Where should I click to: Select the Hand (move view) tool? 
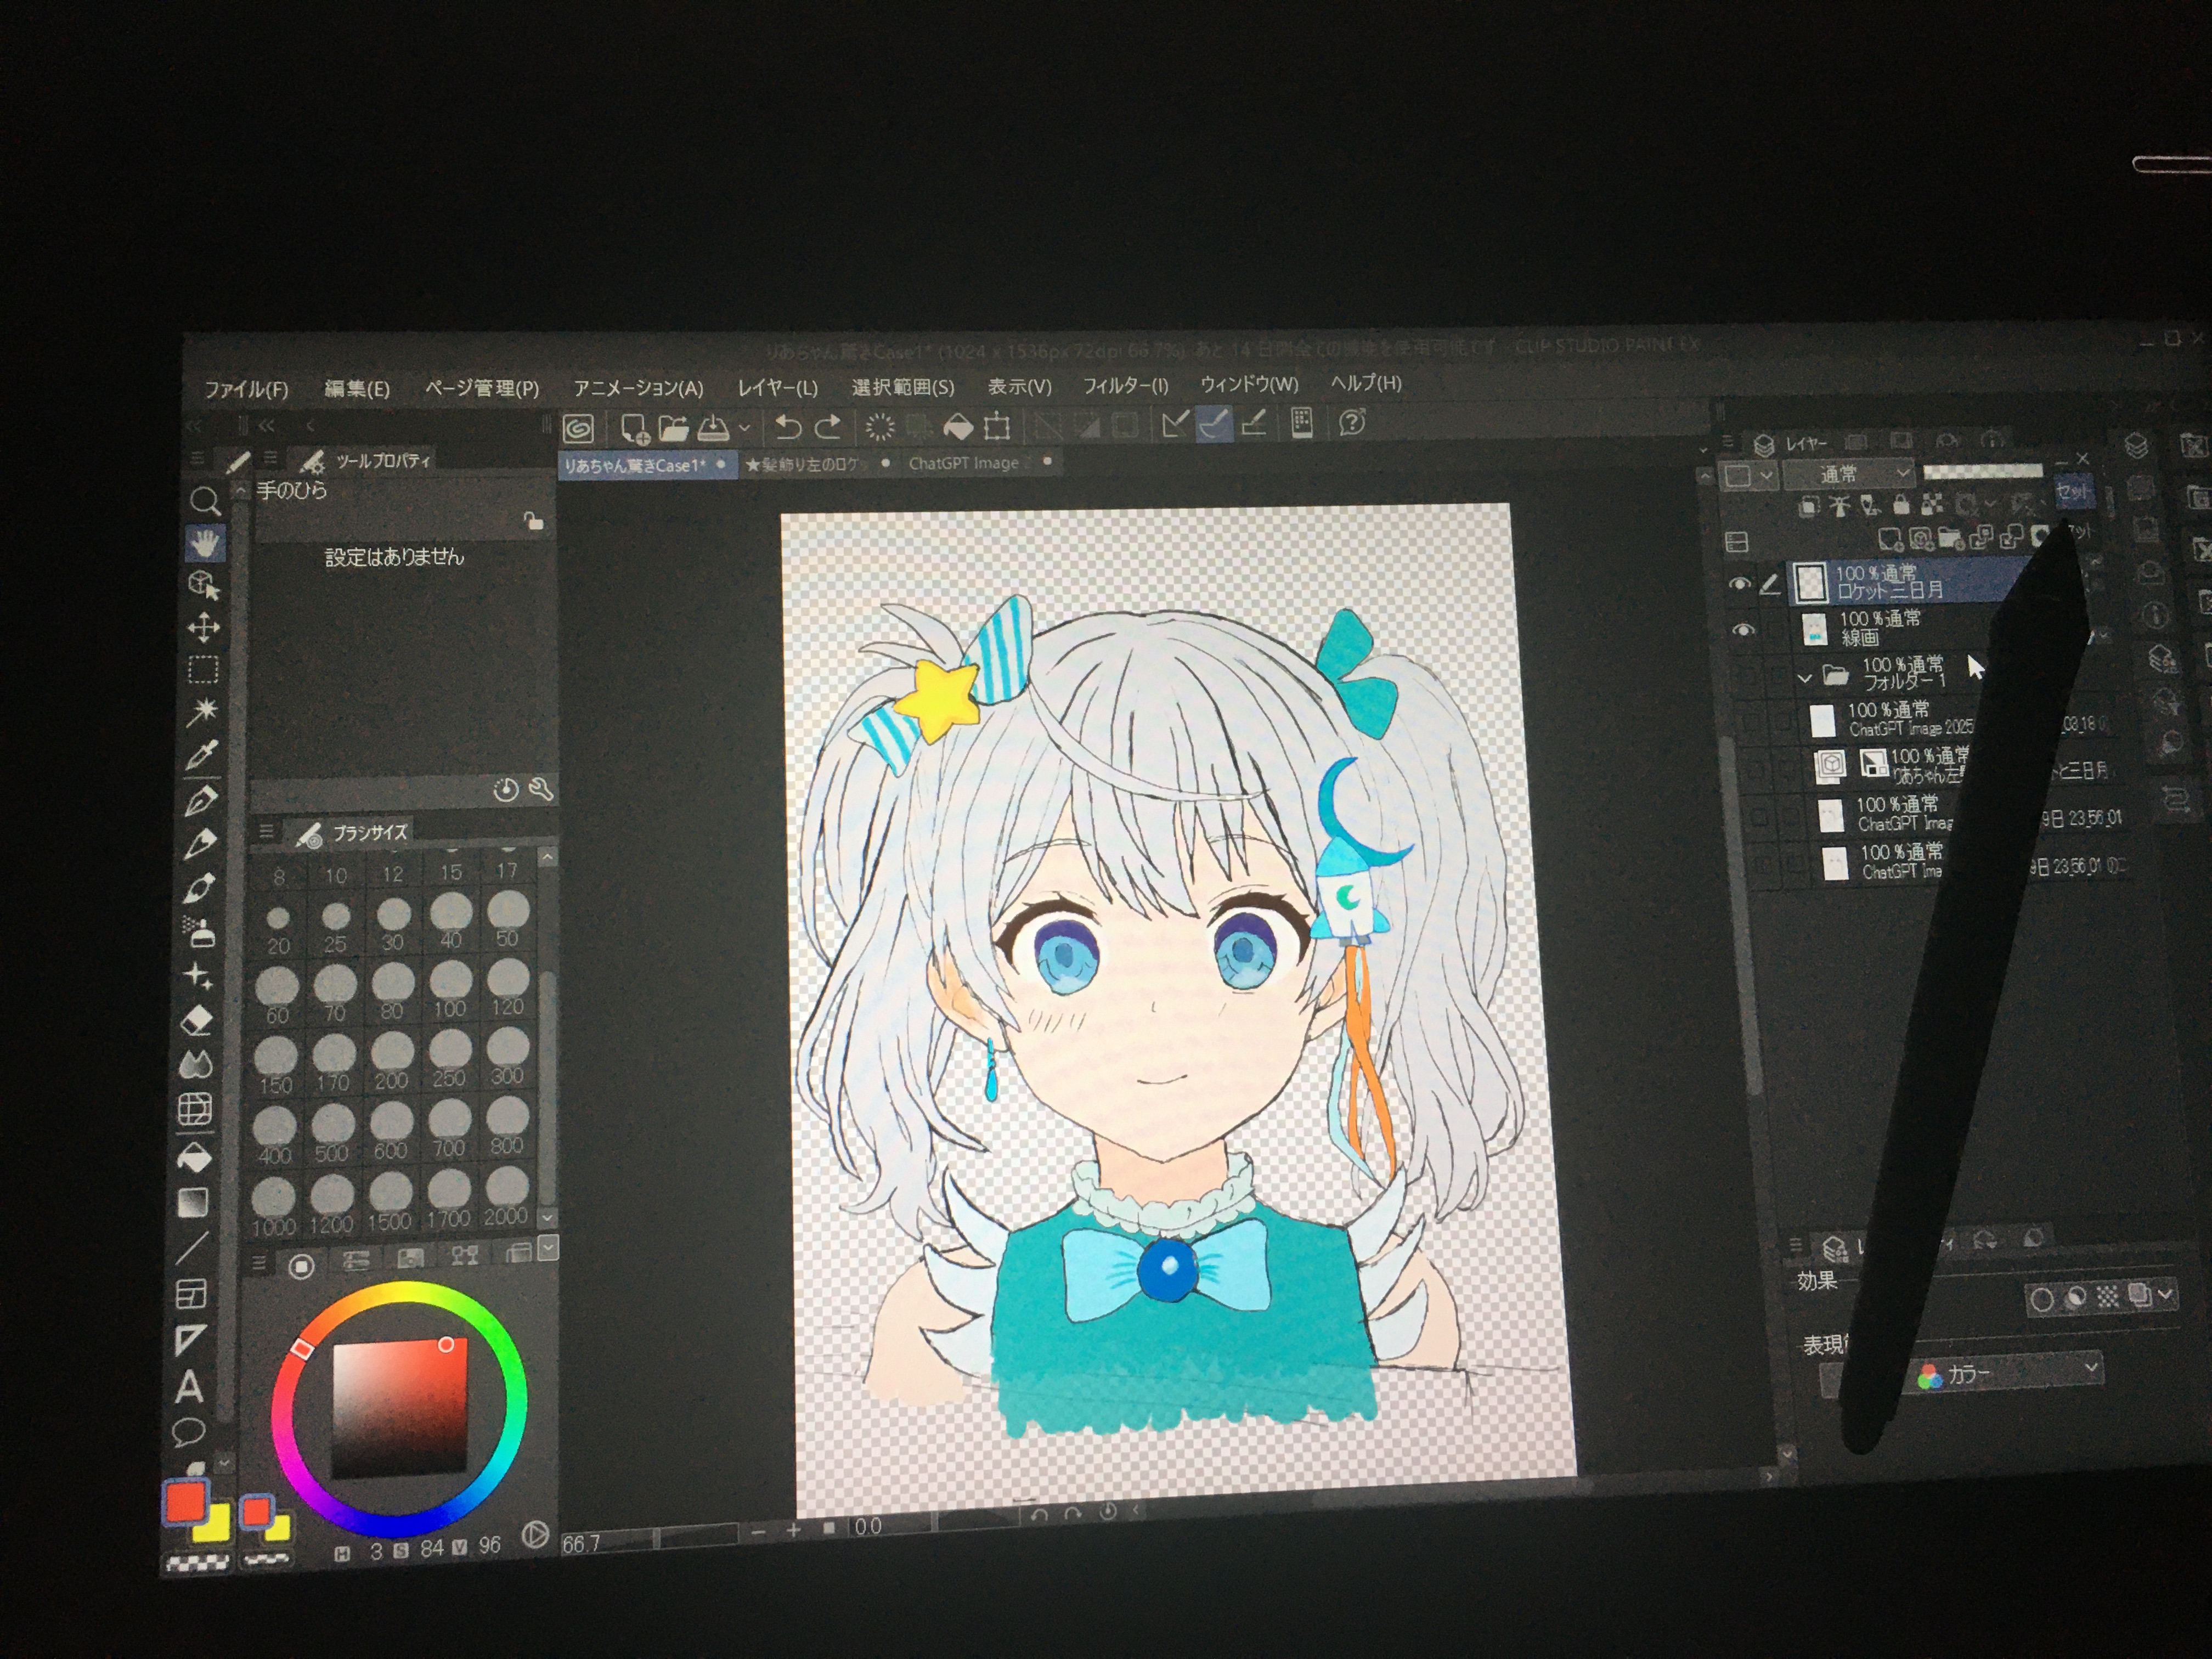coord(205,543)
